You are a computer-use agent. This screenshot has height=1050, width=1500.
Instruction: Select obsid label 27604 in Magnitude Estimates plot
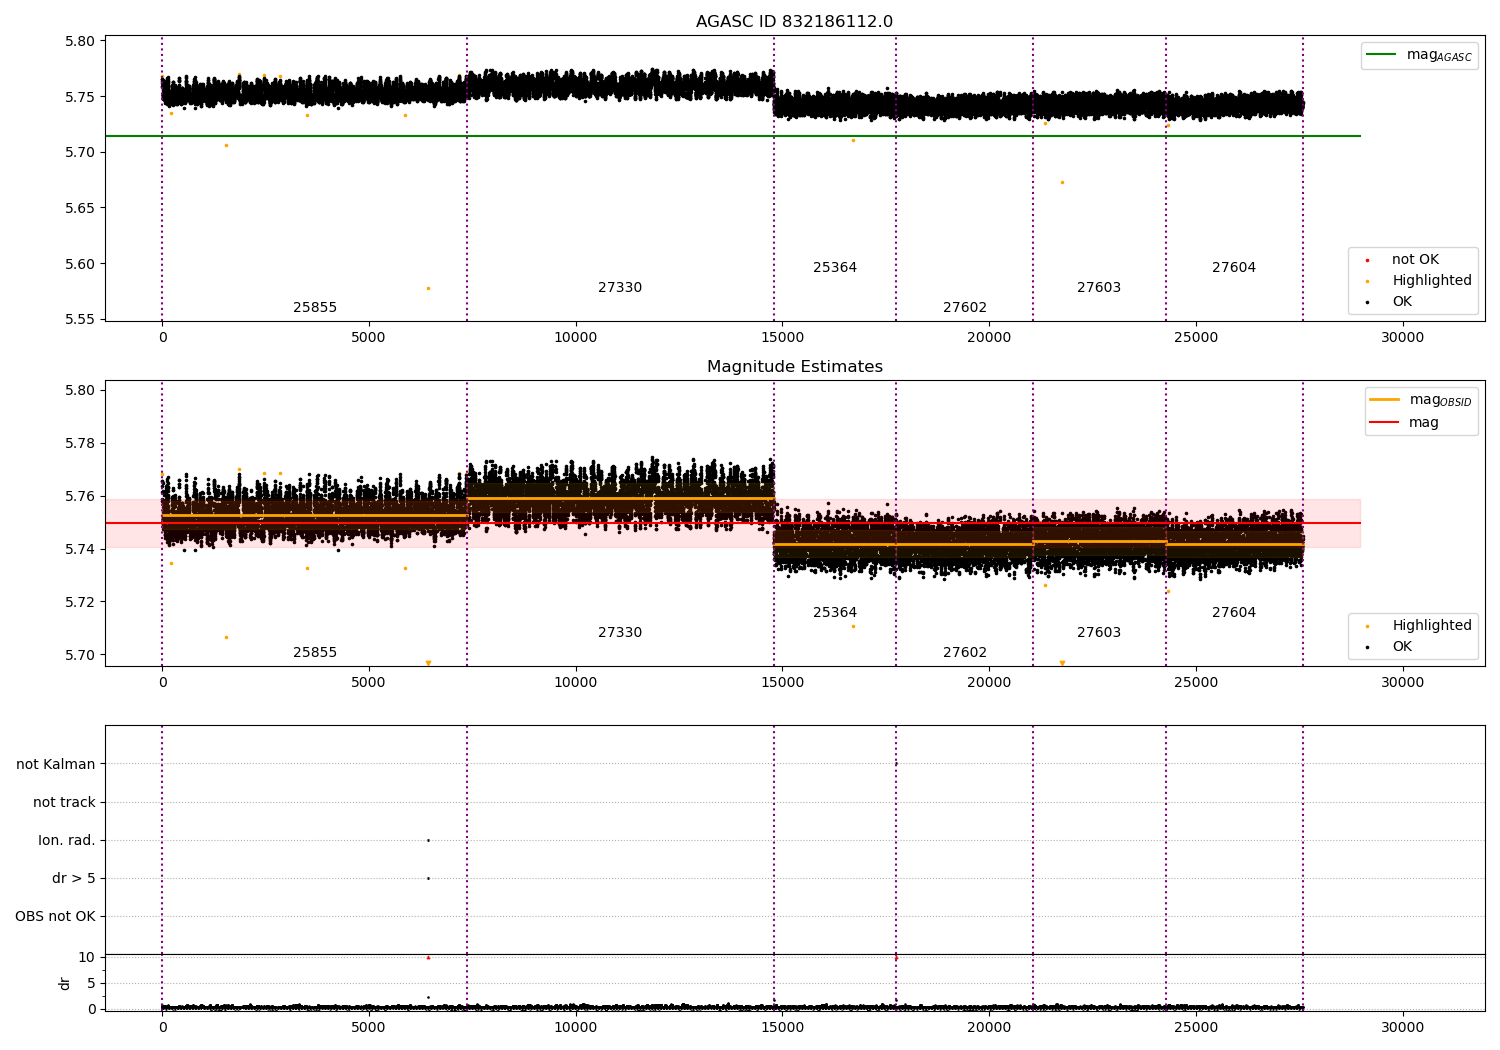[x=1234, y=613]
